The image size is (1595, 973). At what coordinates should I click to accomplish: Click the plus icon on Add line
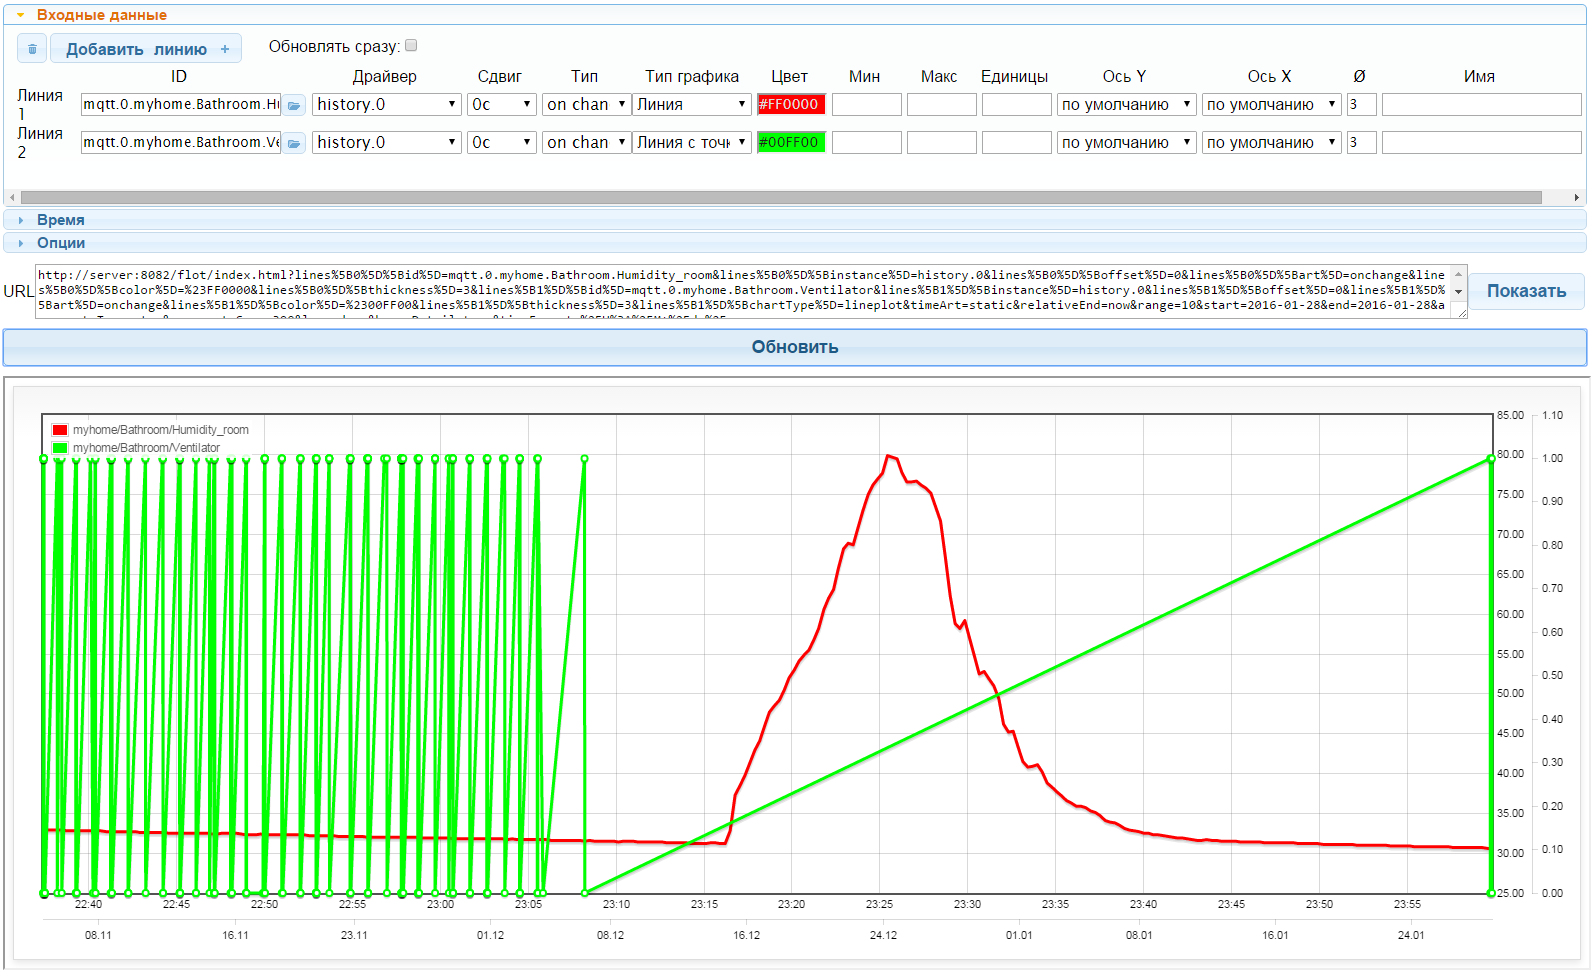pyautogui.click(x=225, y=49)
